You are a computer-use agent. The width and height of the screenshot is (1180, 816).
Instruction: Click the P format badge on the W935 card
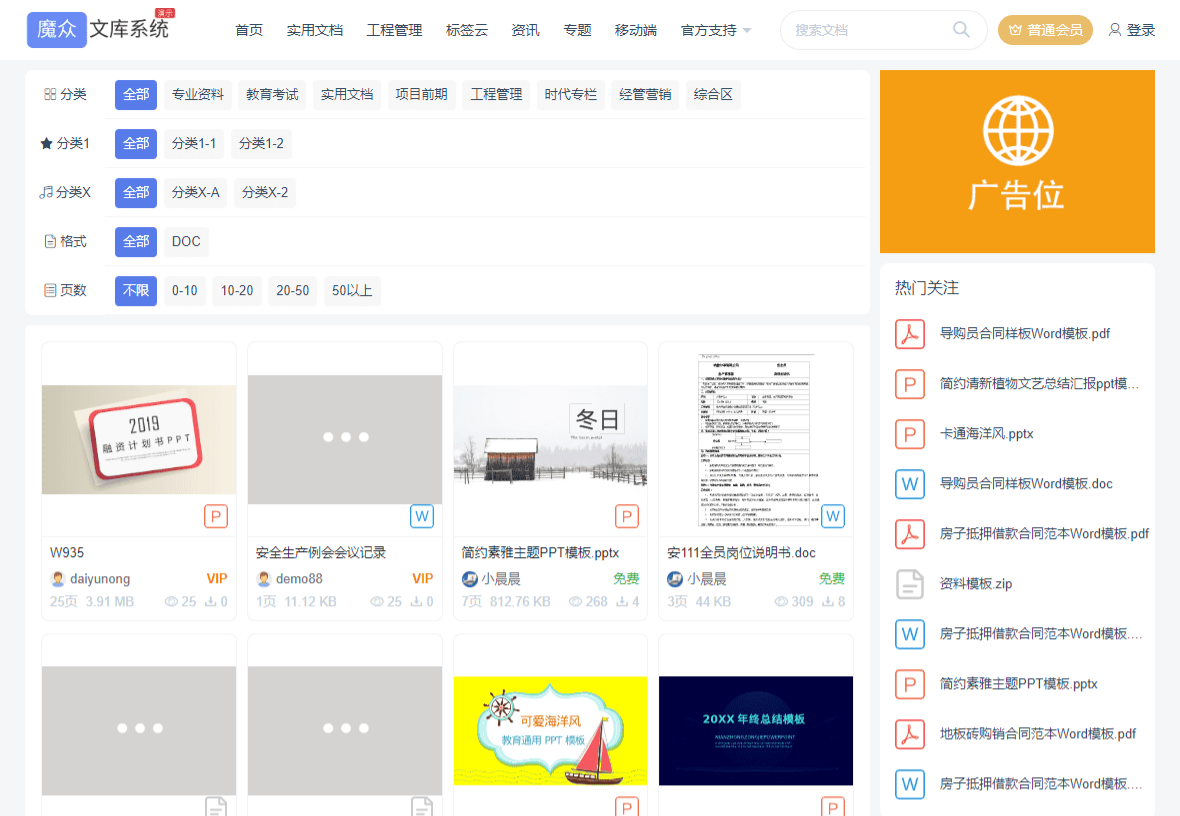[216, 516]
